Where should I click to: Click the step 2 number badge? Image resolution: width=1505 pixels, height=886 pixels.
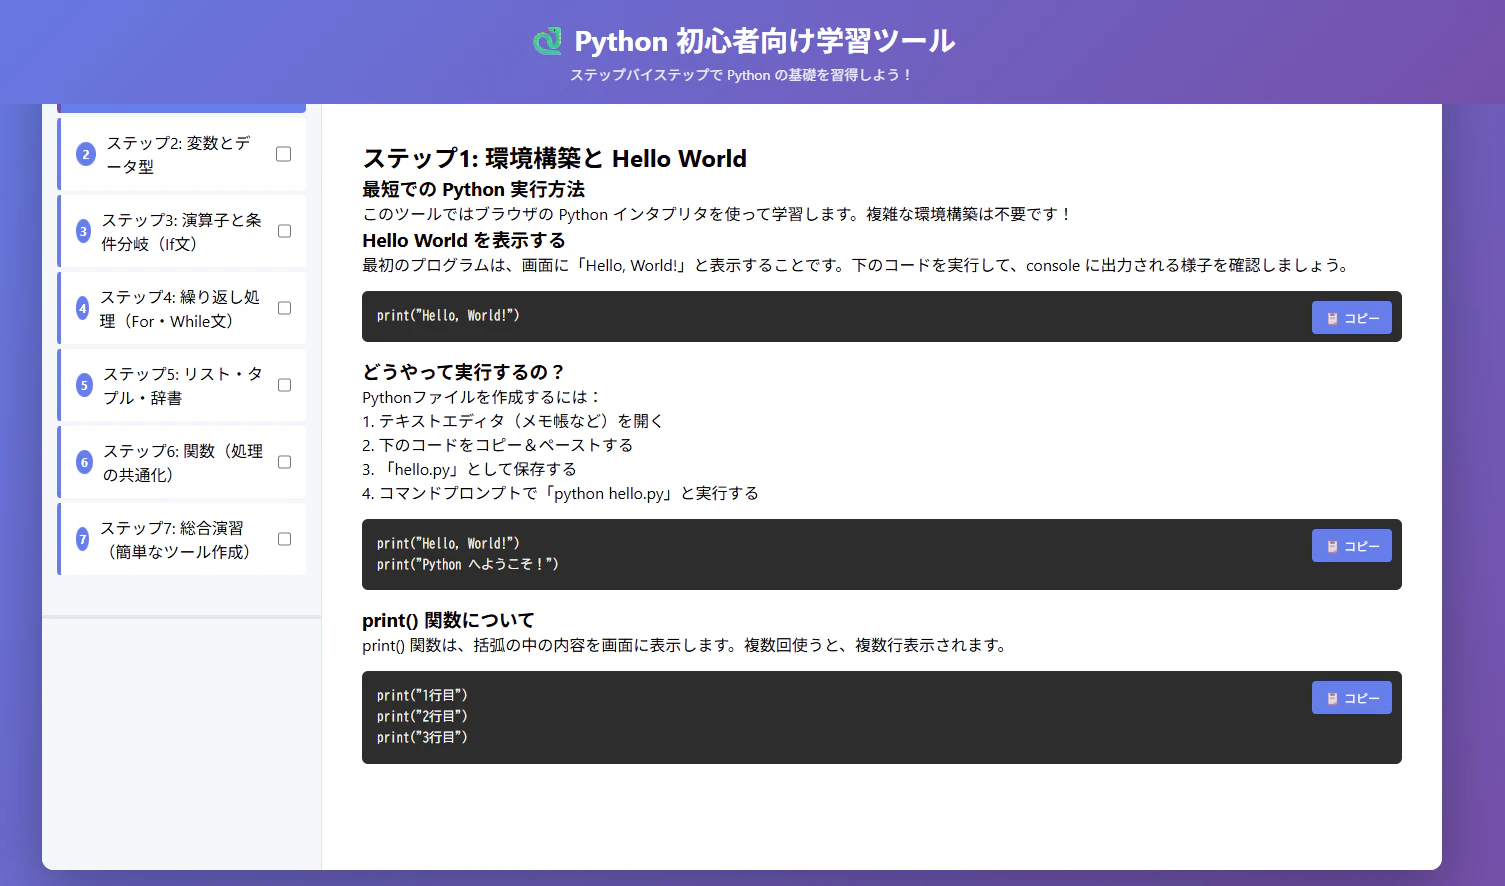coord(86,154)
